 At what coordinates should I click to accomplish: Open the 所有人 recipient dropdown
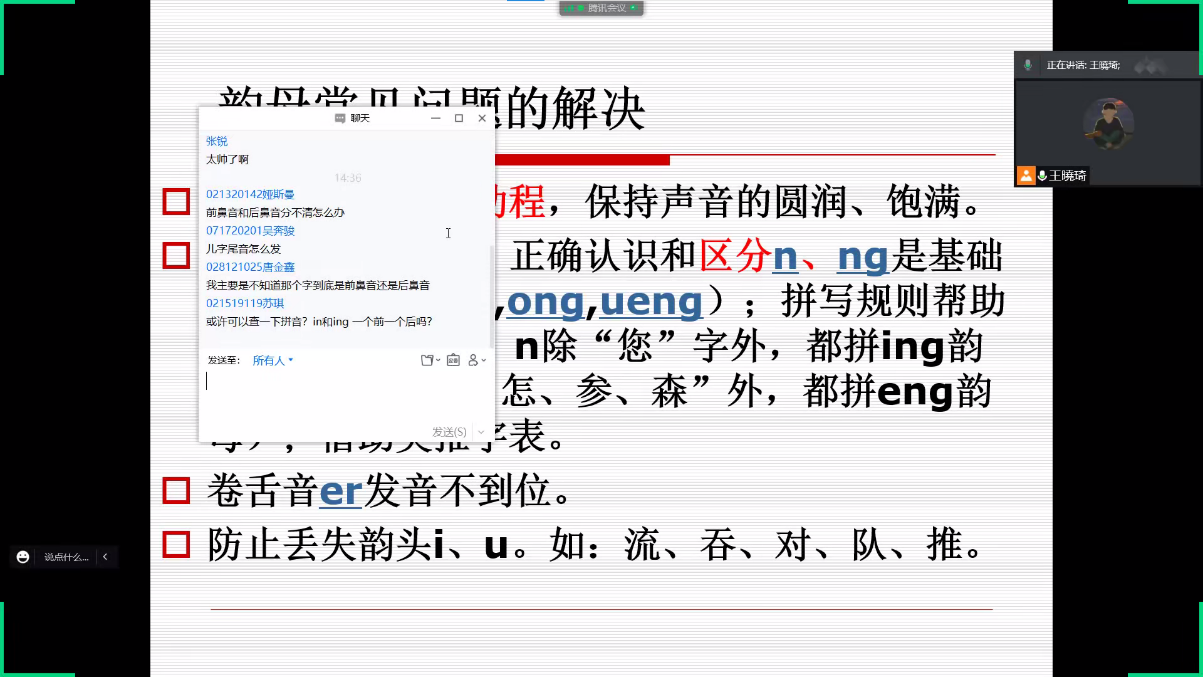click(273, 360)
